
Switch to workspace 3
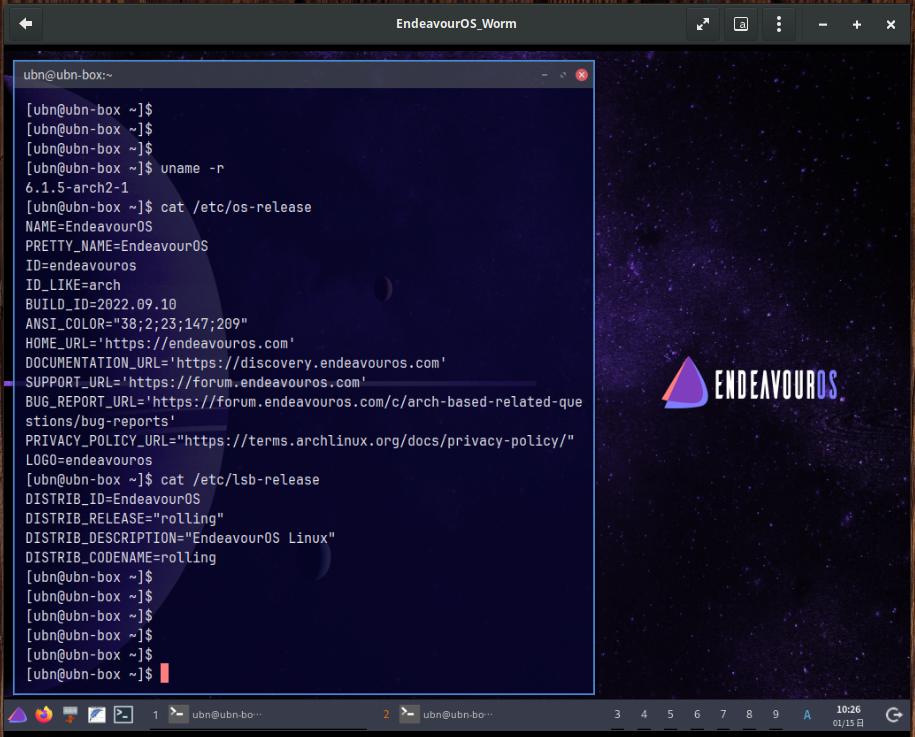coord(617,714)
